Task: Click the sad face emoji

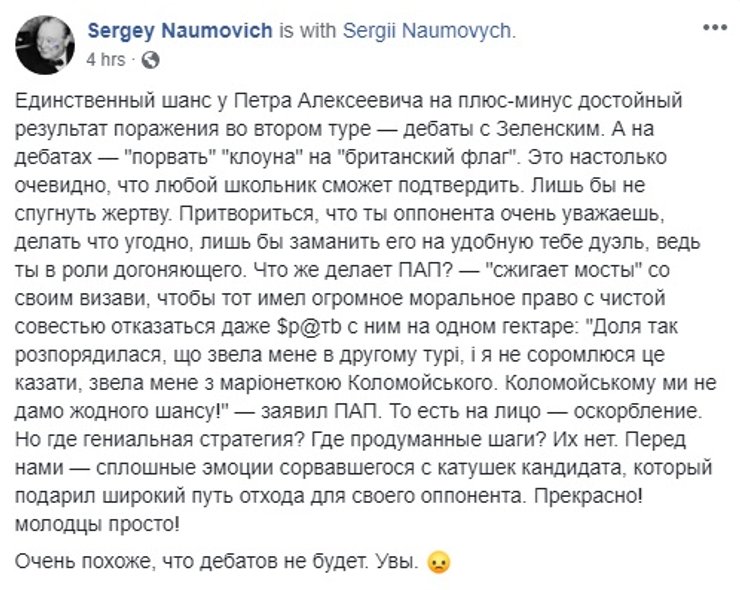Action: click(x=436, y=562)
